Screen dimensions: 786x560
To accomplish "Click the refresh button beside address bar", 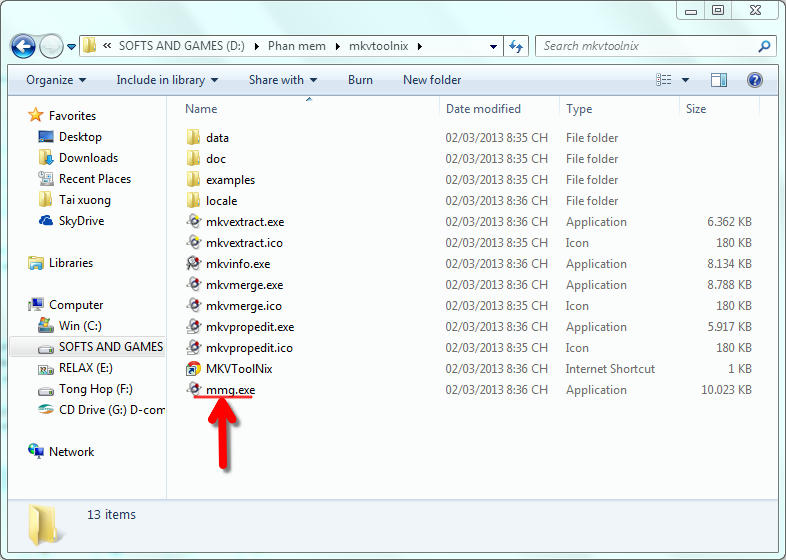I will (x=516, y=47).
